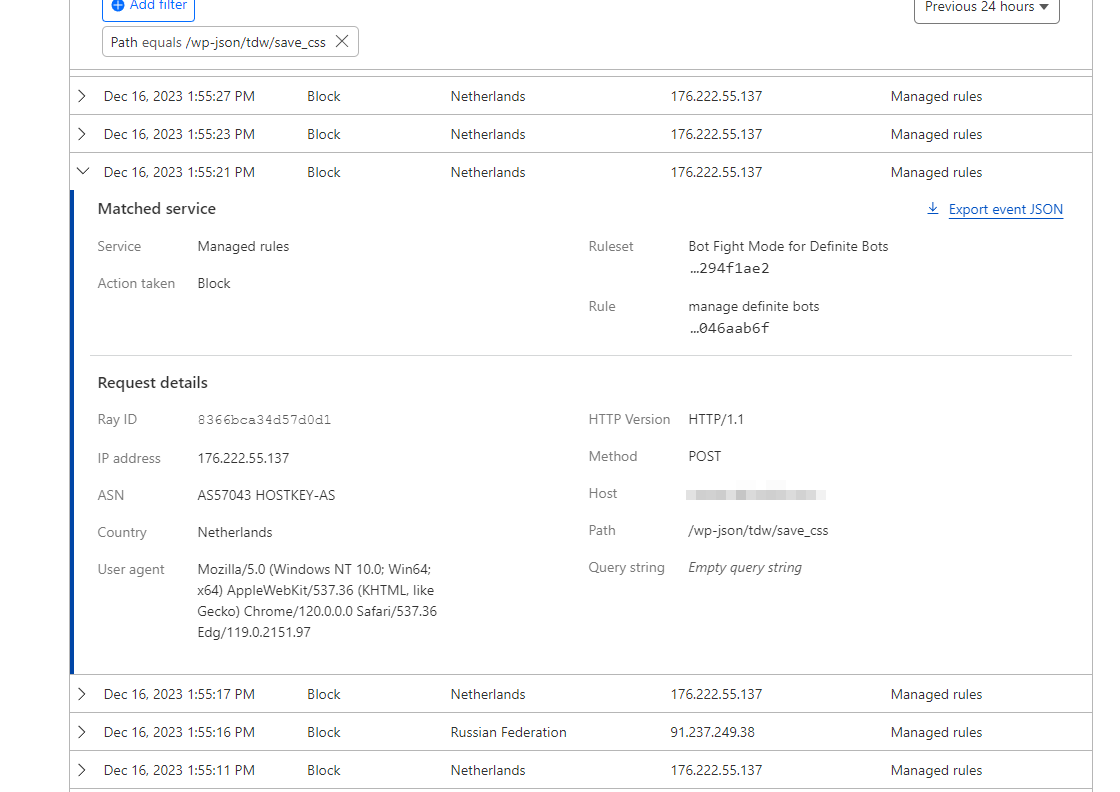This screenshot has width=1120, height=792.
Task: Click the date Dec 16, 2023 1:55:23 PM
Action: click(x=179, y=134)
